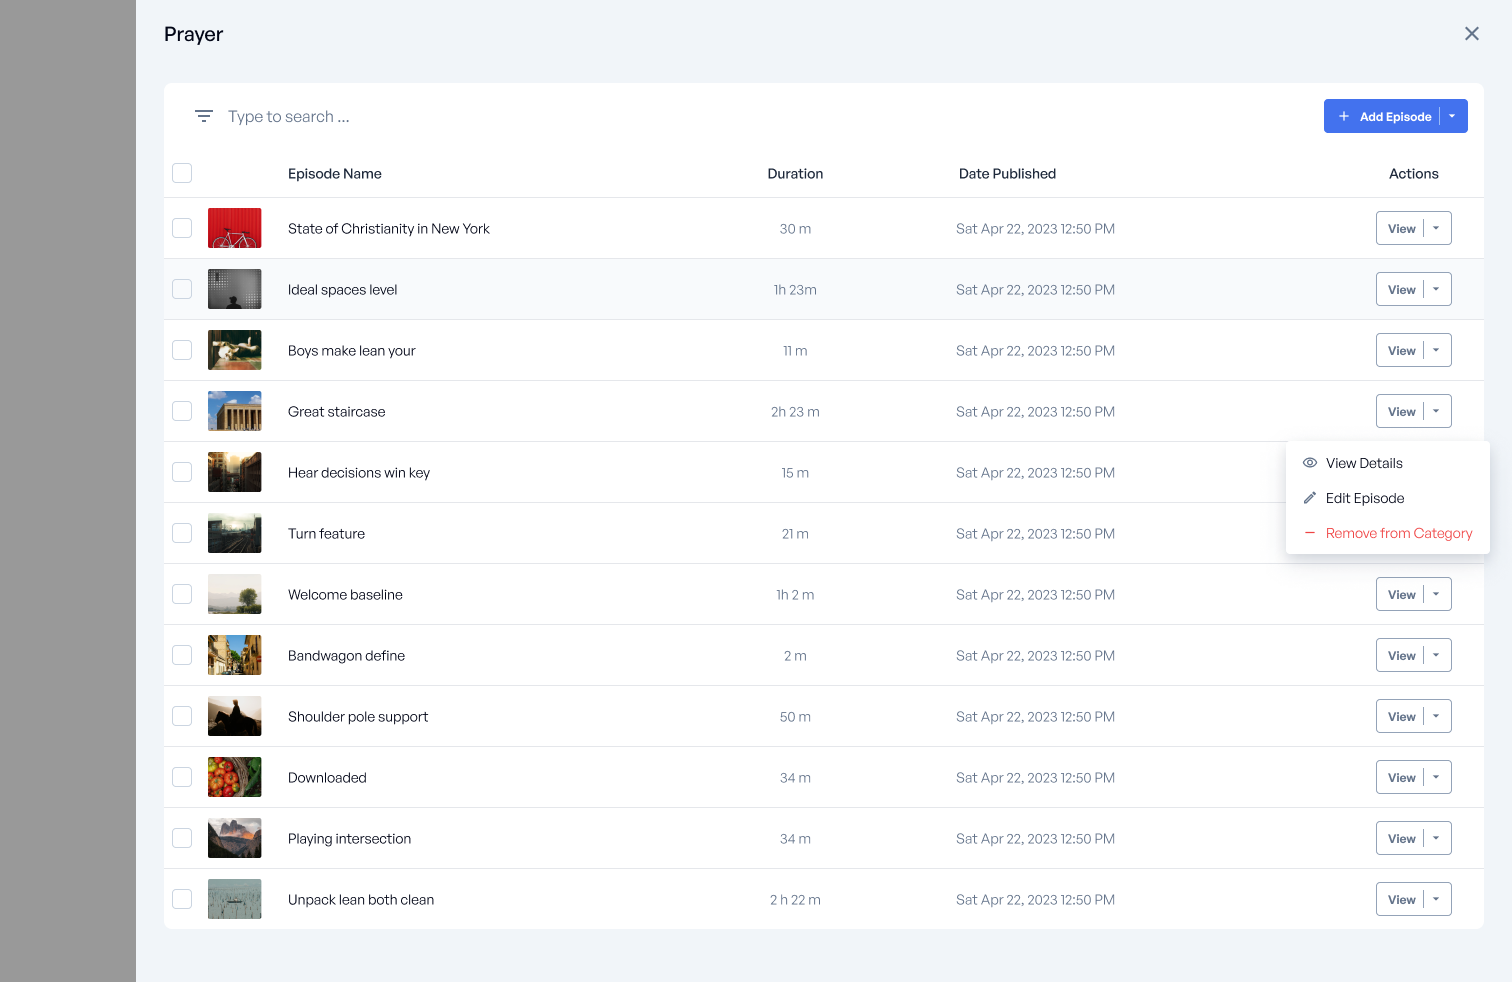Click the filter icon beside search
The height and width of the screenshot is (982, 1512).
tap(204, 116)
